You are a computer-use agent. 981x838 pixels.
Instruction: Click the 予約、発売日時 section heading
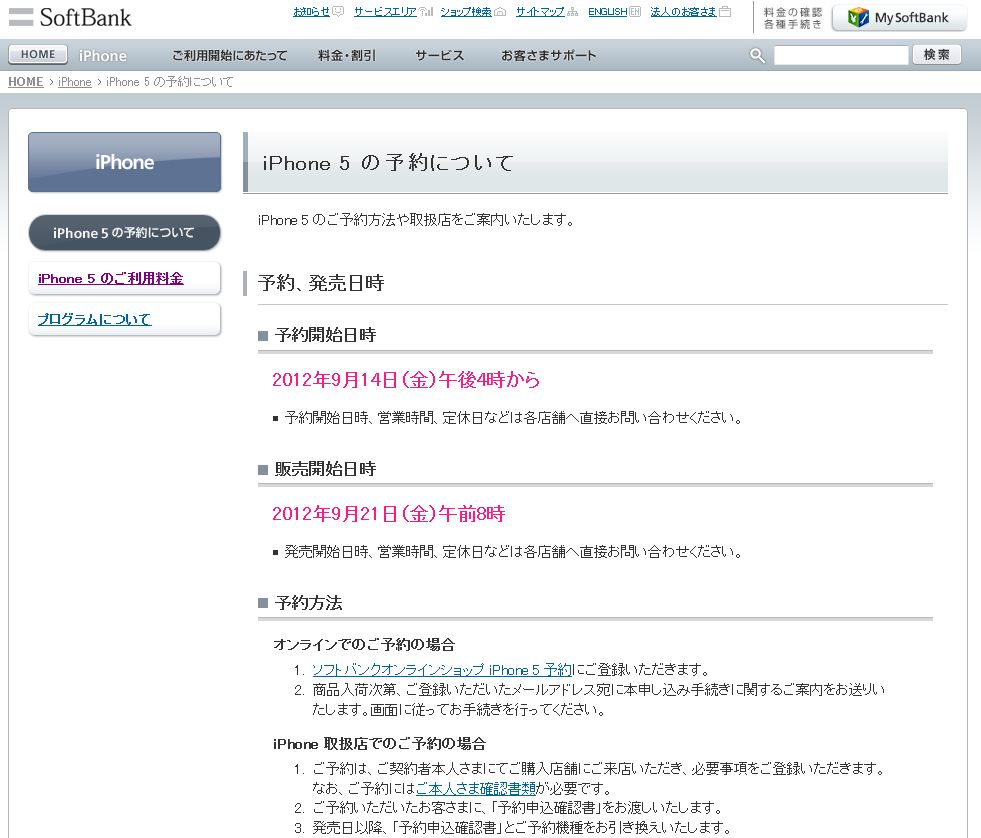point(321,284)
